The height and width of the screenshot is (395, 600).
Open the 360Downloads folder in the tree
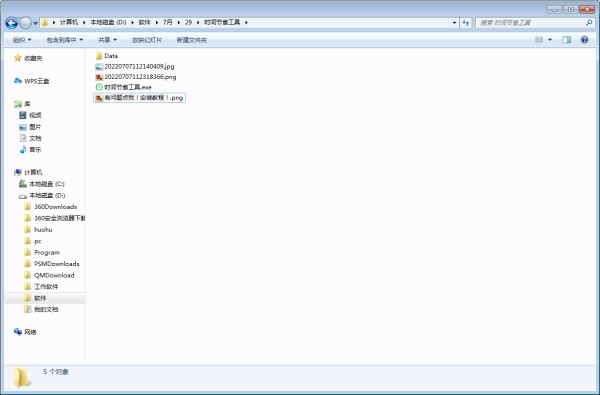(51, 207)
